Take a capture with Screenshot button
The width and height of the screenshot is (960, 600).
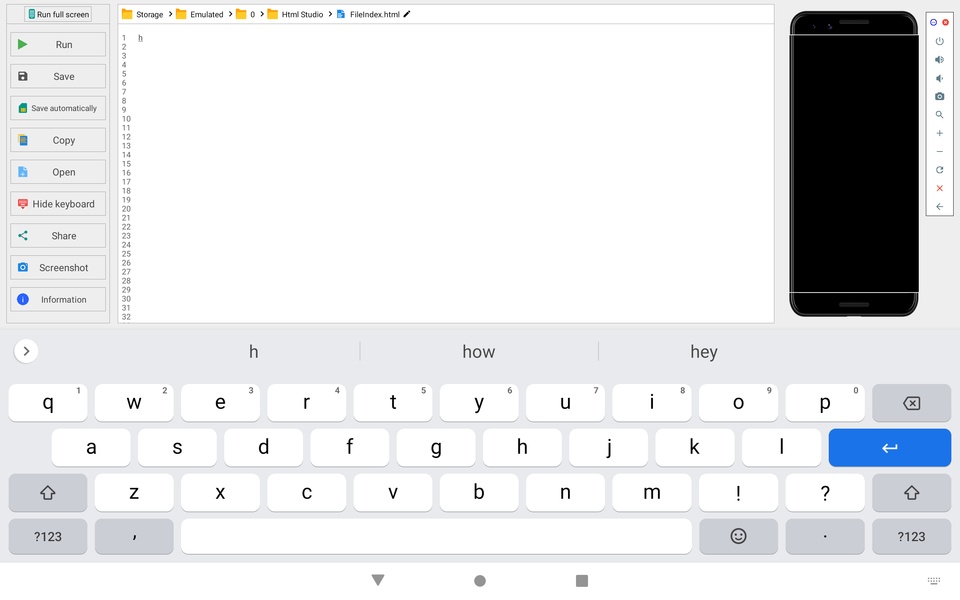pos(58,268)
